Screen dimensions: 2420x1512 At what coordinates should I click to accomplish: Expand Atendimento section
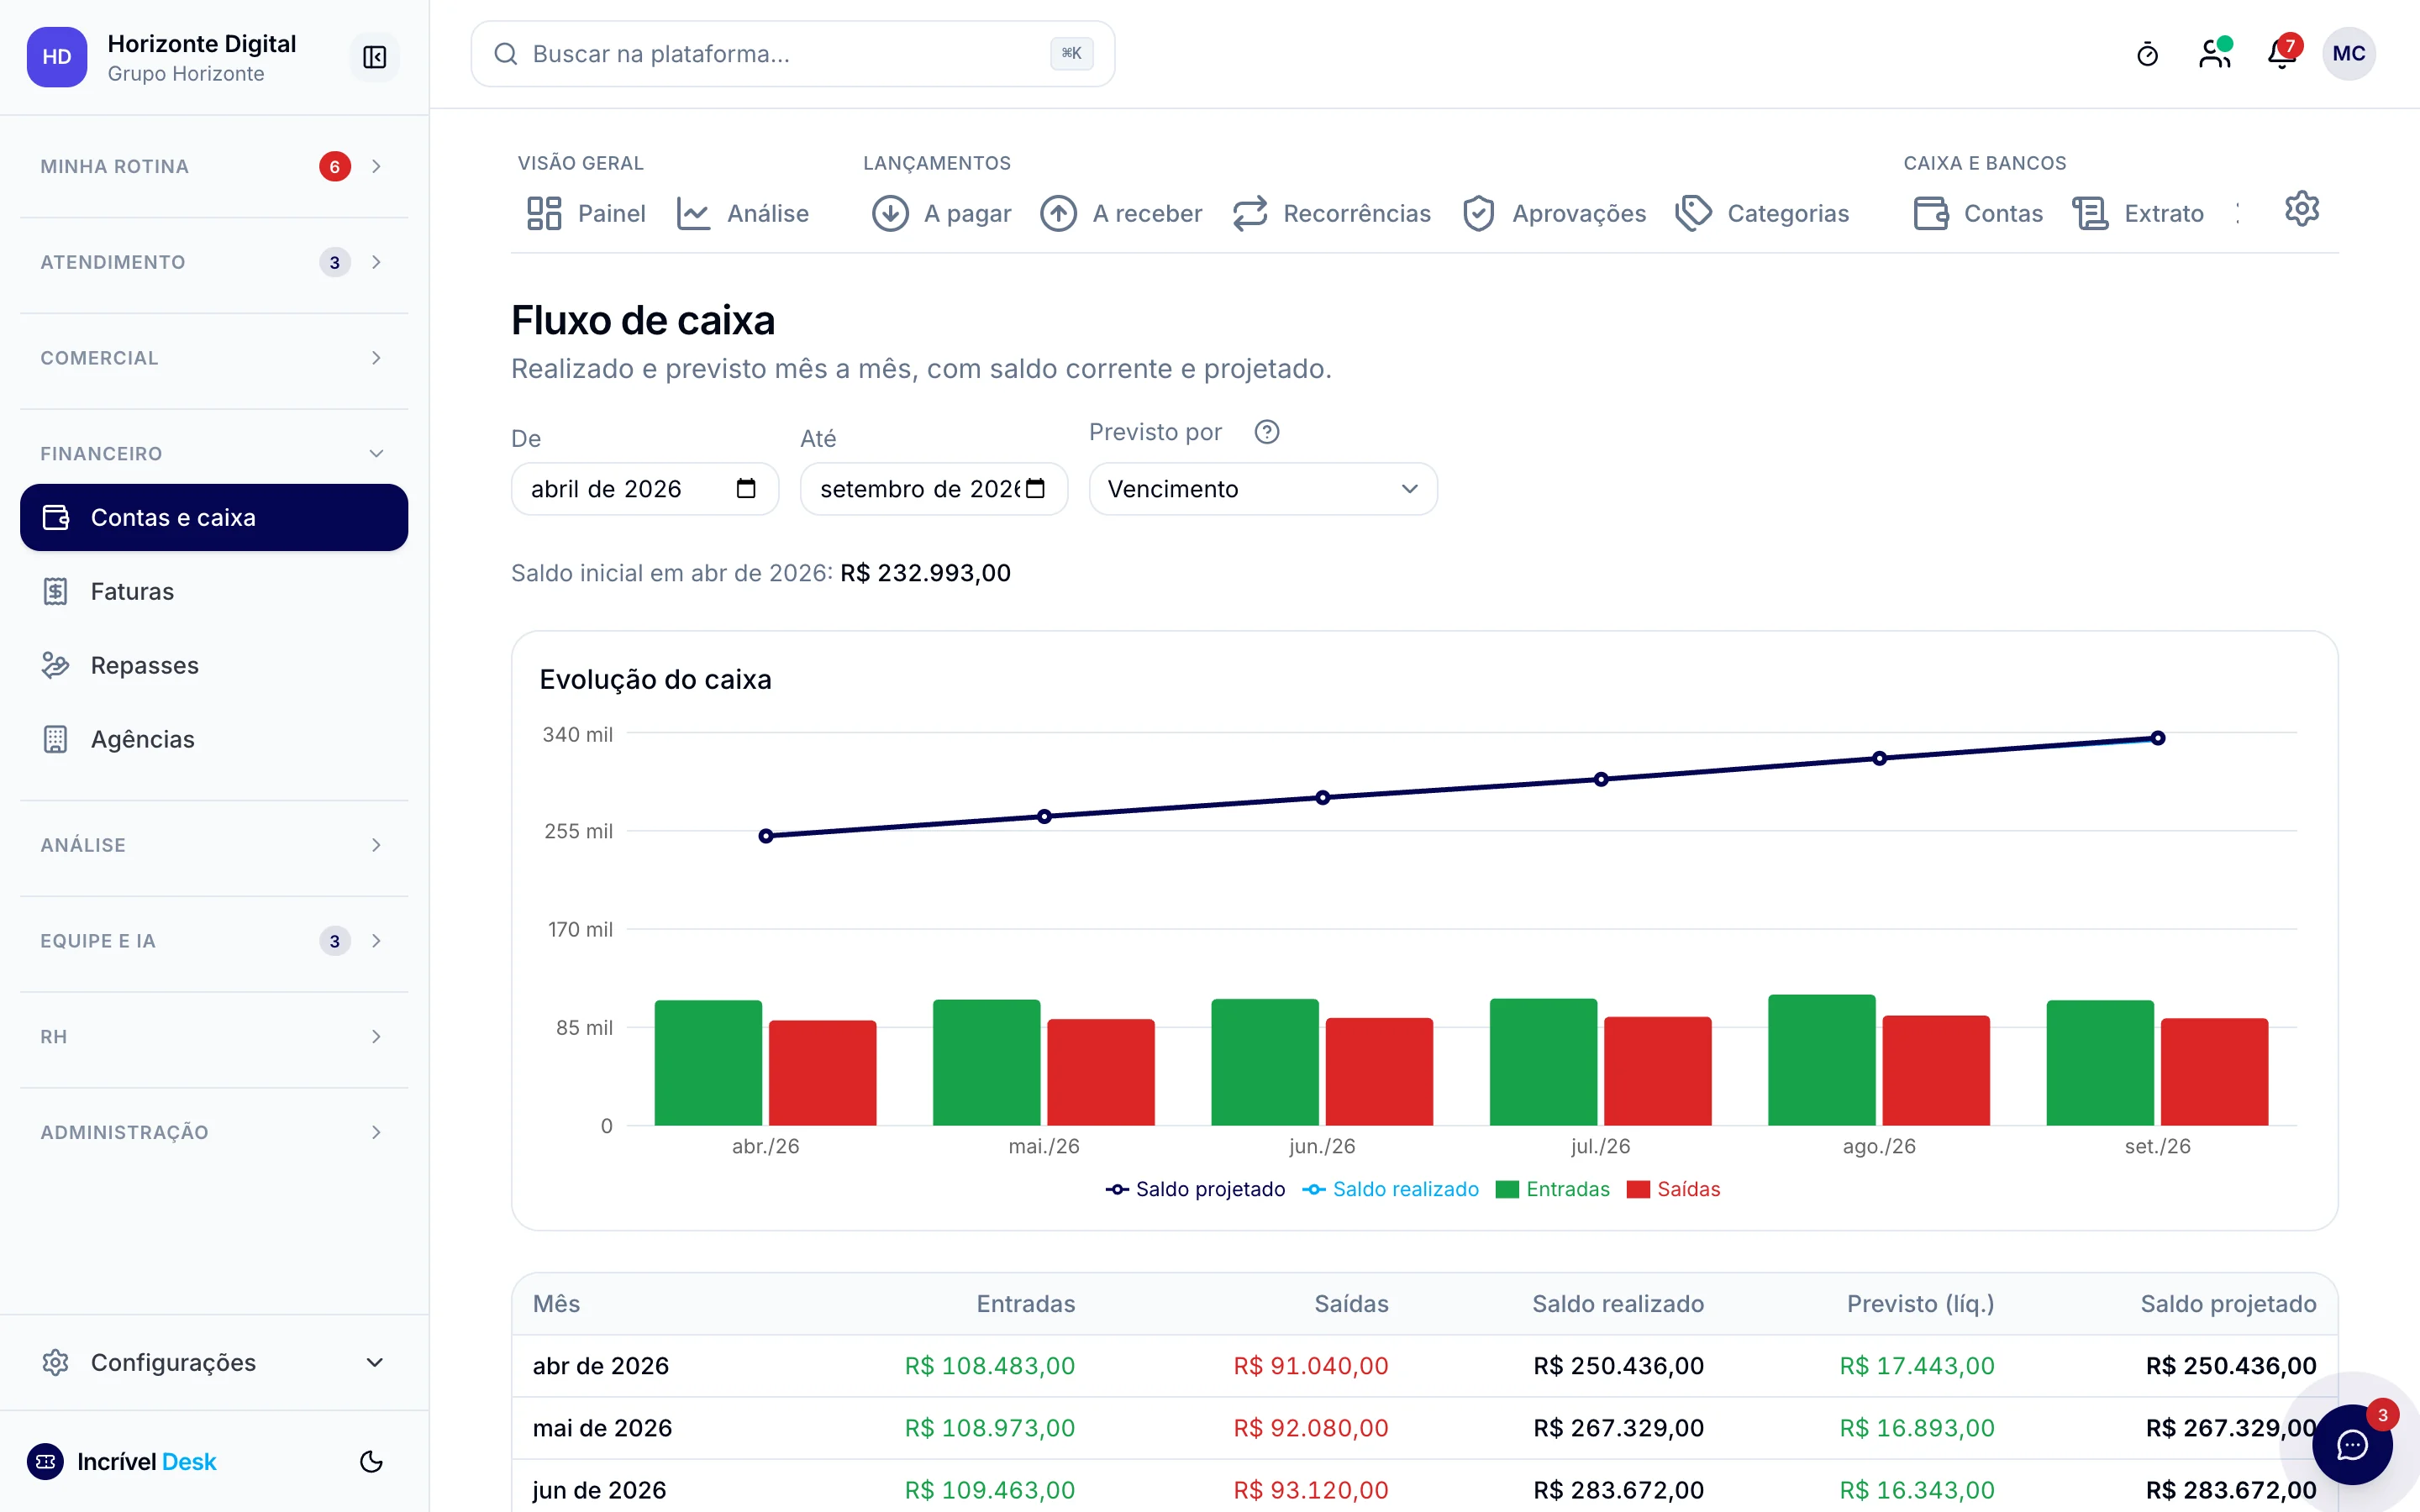[214, 262]
